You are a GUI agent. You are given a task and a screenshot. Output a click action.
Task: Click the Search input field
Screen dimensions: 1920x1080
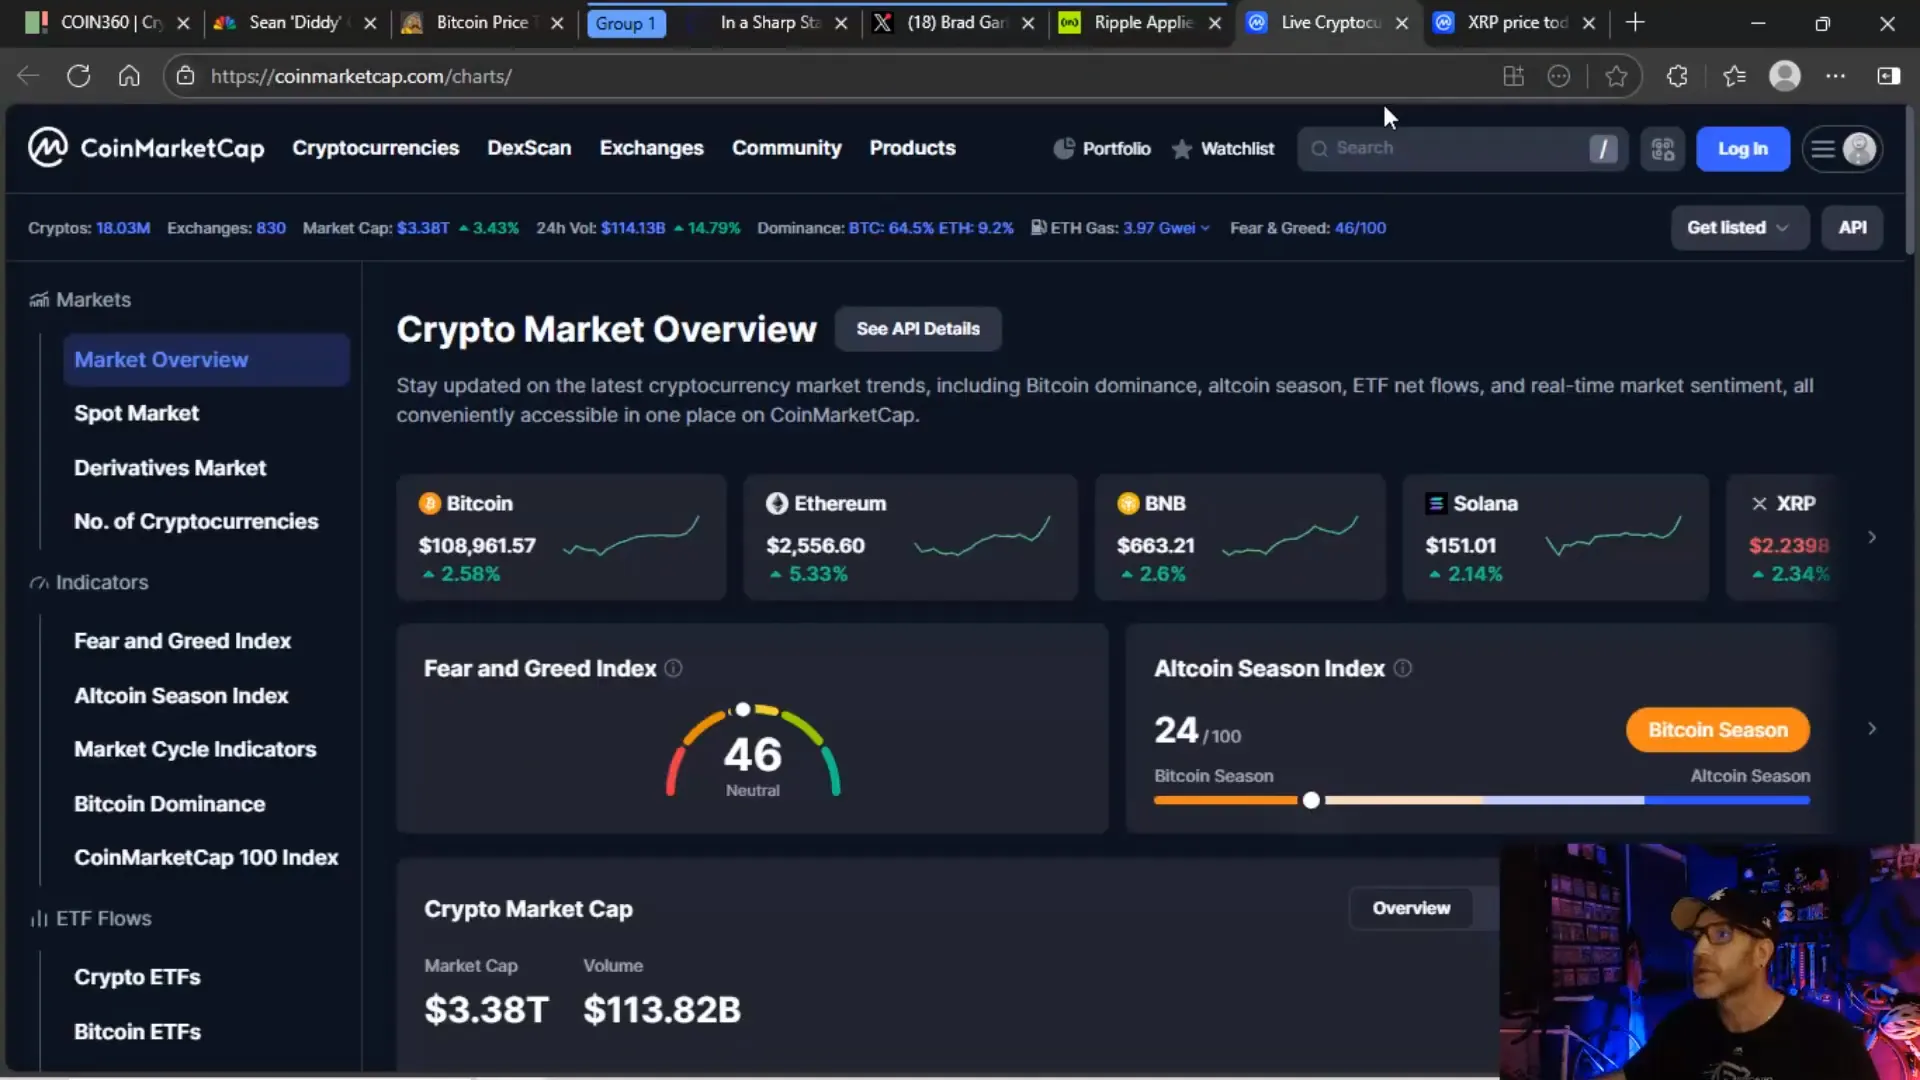click(x=1462, y=149)
